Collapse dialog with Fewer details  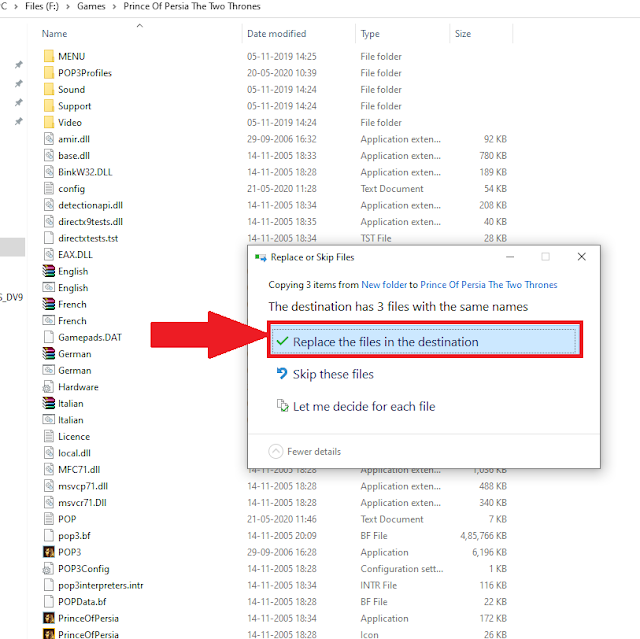pyautogui.click(x=304, y=451)
